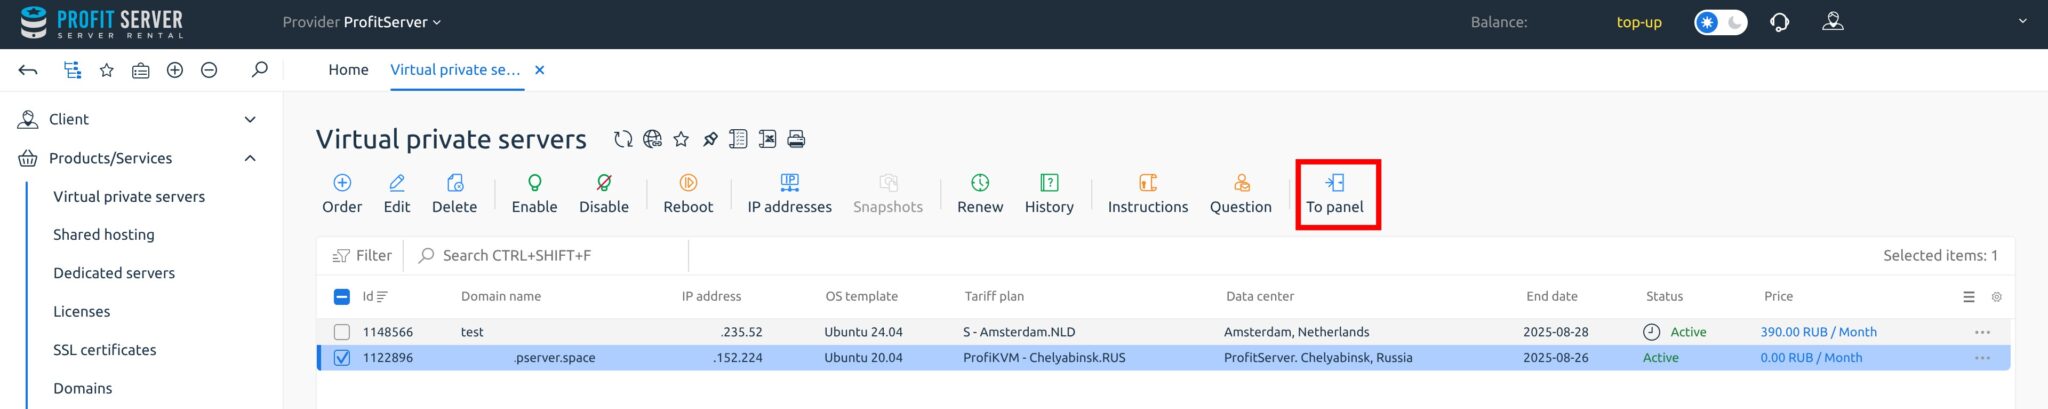
Task: Click the Renew service icon
Action: click(979, 183)
